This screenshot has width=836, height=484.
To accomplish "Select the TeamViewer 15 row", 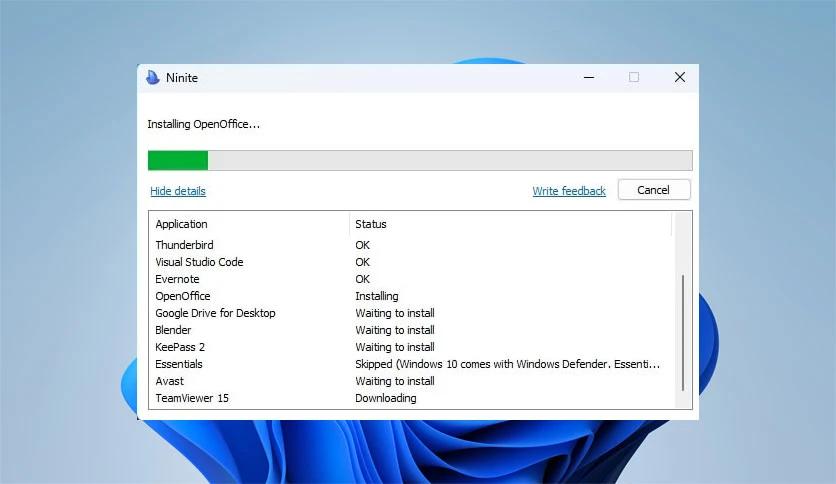I will 411,399.
